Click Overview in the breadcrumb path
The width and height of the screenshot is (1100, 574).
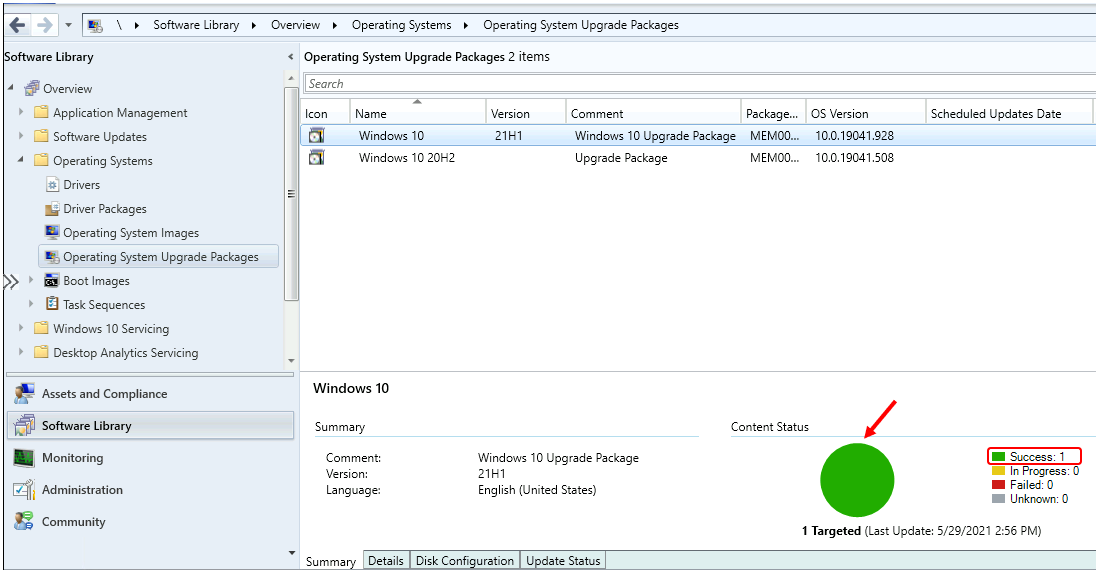295,25
